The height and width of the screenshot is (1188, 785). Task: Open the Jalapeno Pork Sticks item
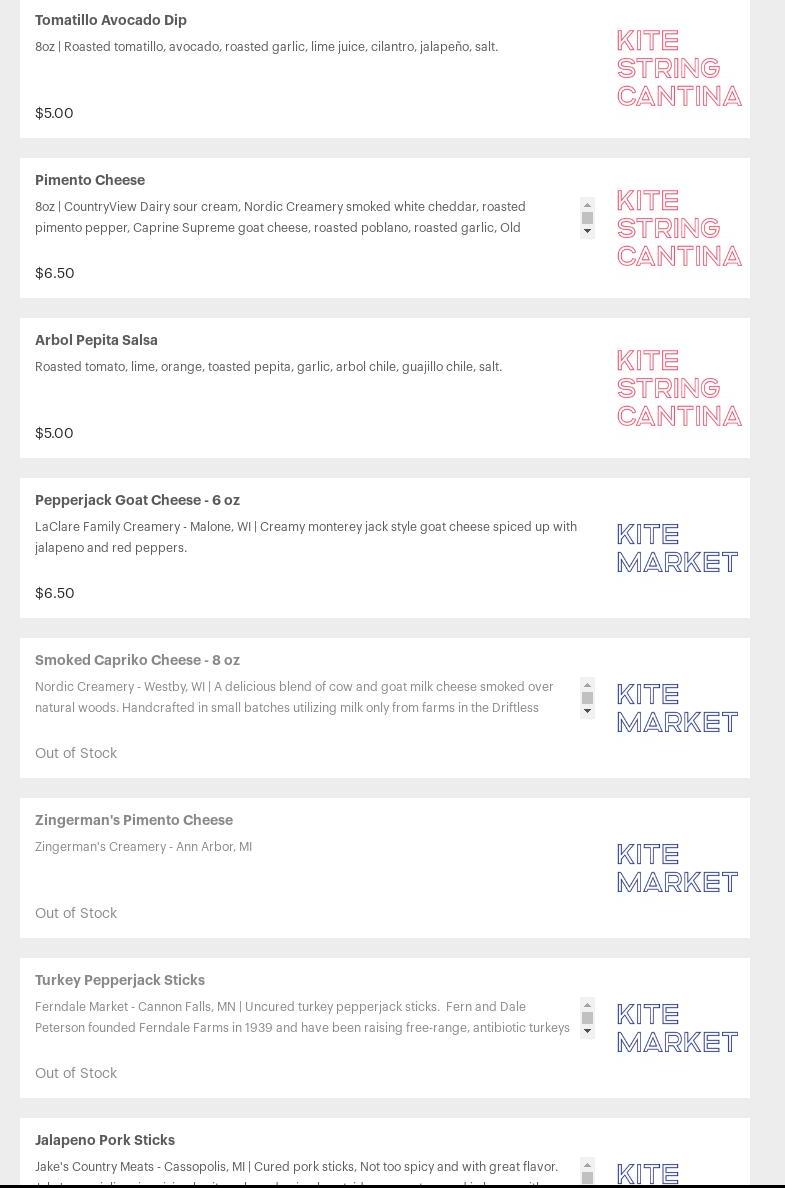click(105, 1140)
